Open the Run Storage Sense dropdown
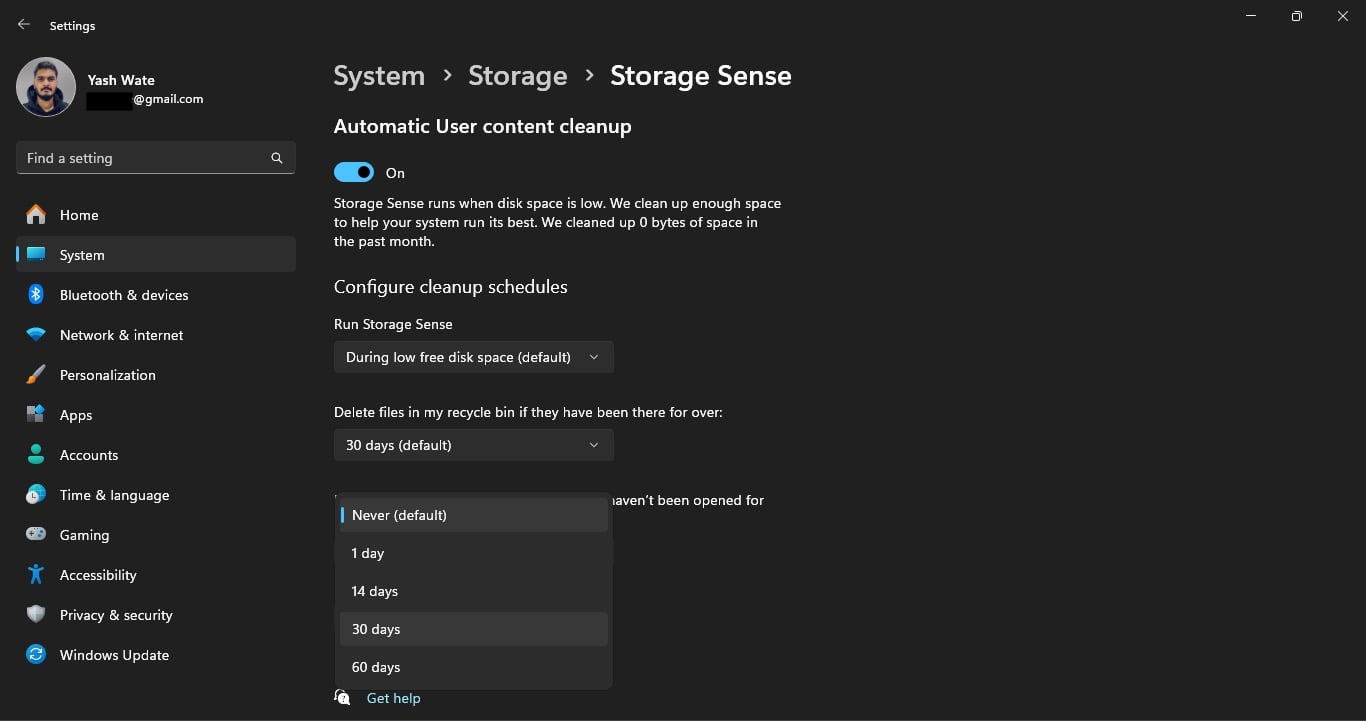Image resolution: width=1366 pixels, height=721 pixels. [x=473, y=357]
